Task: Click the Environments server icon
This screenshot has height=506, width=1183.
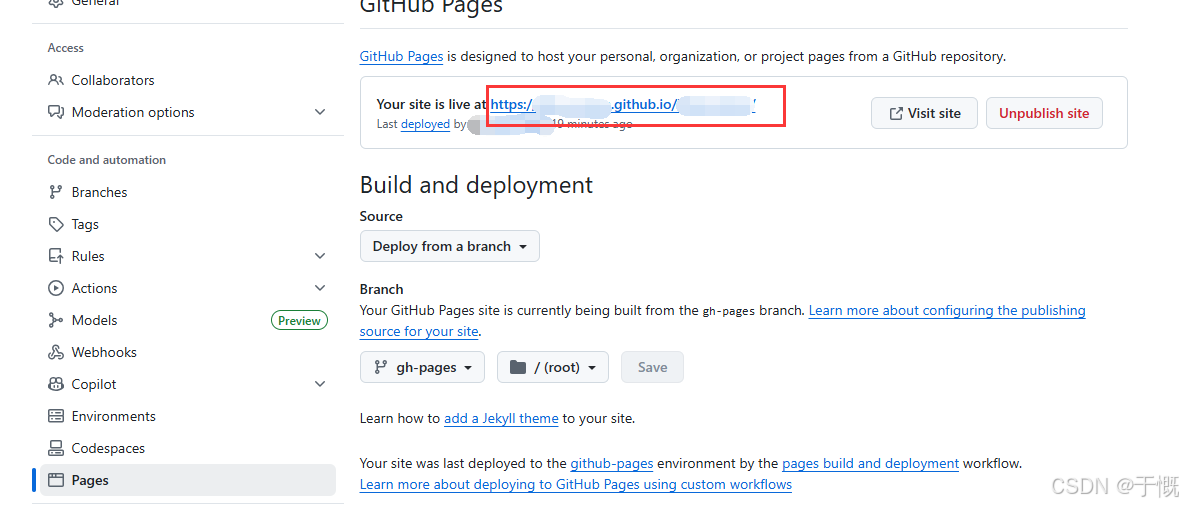Action: 56,416
